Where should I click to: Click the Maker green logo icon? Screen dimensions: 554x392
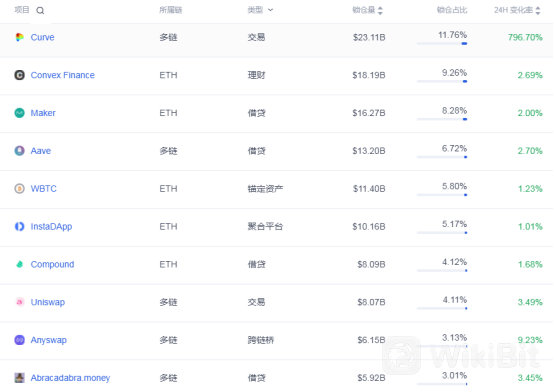pyautogui.click(x=19, y=113)
